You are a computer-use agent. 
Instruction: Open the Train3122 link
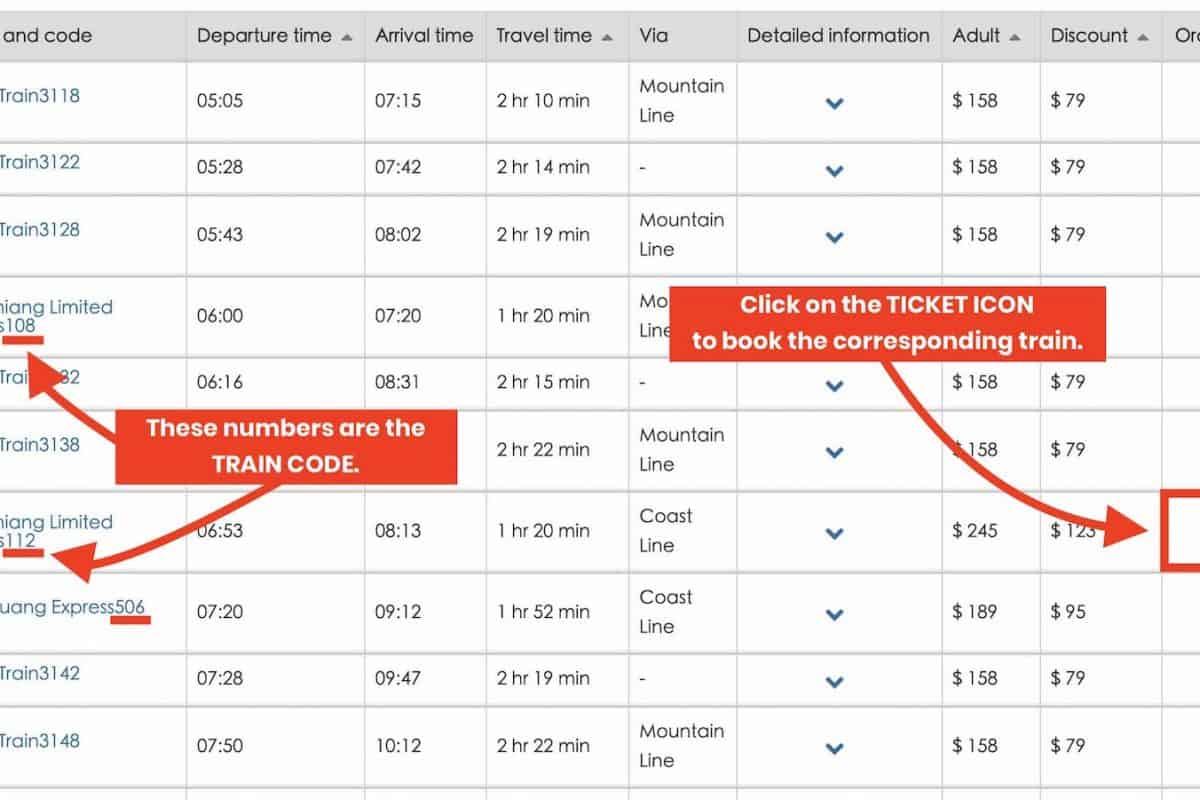[x=39, y=162]
